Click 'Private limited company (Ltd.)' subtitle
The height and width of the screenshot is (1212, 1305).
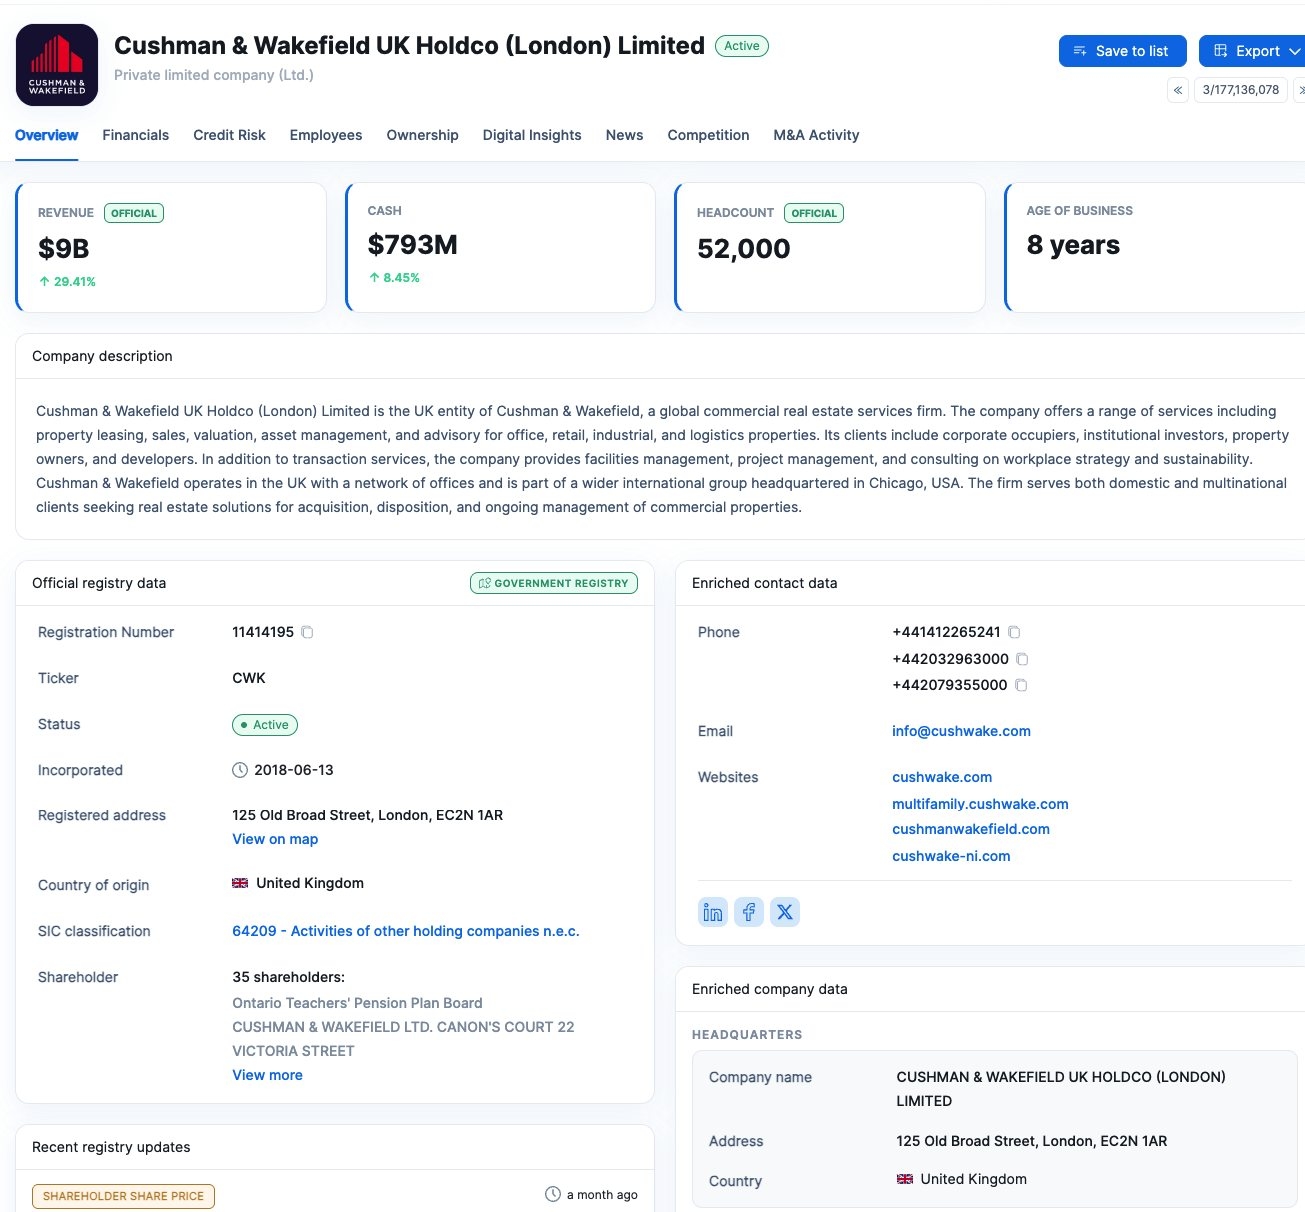214,75
